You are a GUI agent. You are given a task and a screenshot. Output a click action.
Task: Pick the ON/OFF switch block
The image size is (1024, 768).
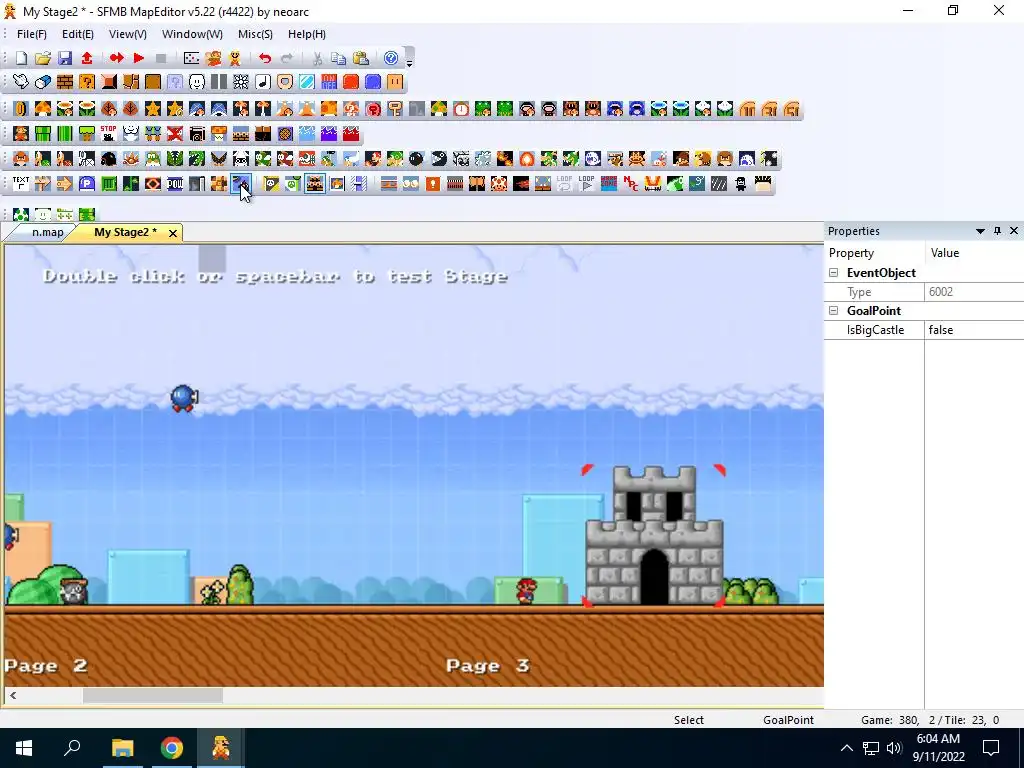(328, 82)
